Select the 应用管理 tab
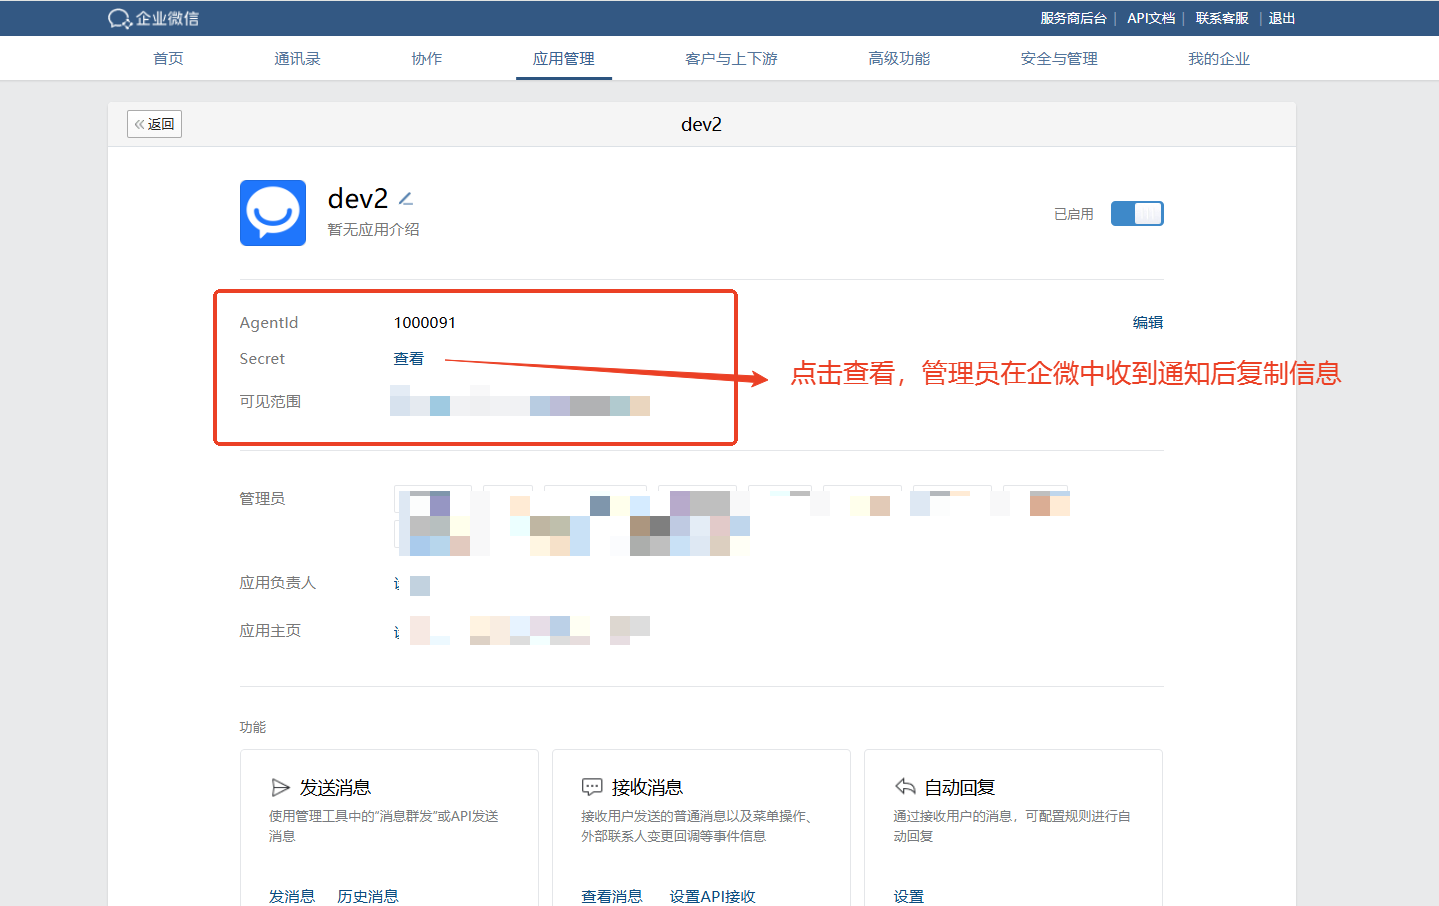The width and height of the screenshot is (1439, 906). click(564, 58)
